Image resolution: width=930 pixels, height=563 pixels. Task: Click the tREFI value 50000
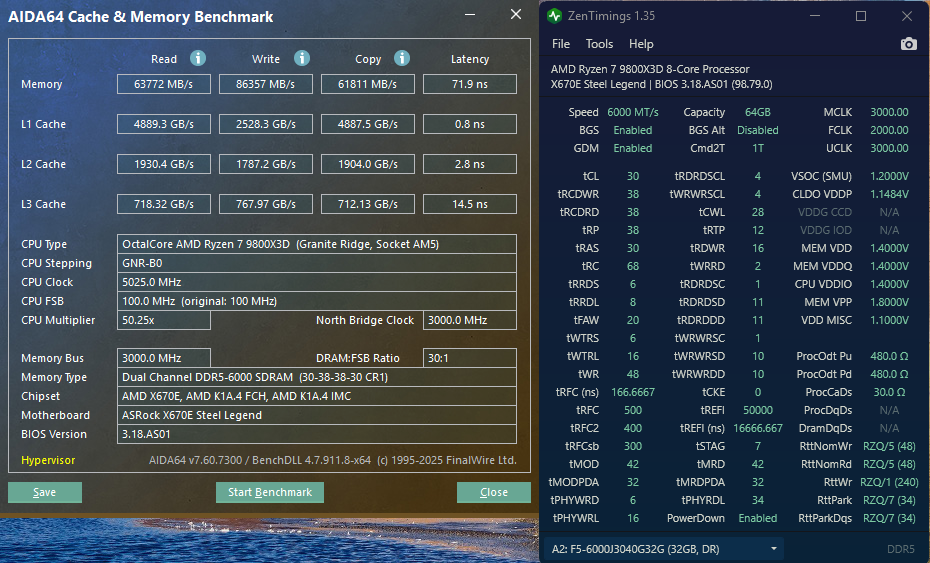[758, 410]
